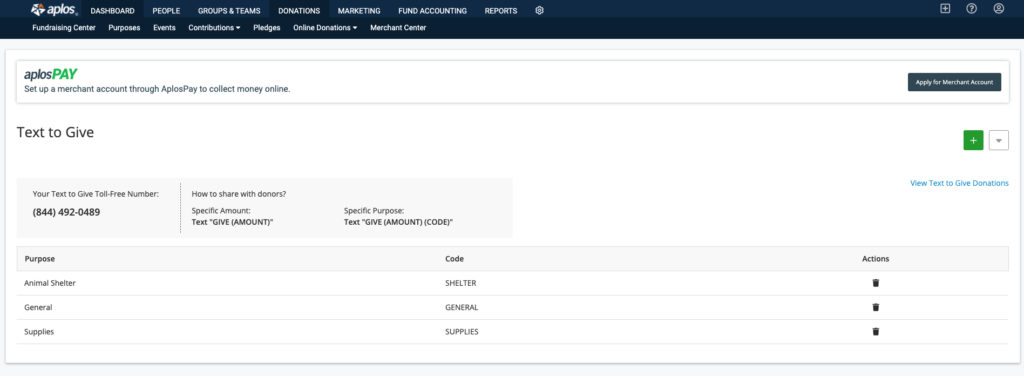Viewport: 1024px width, 376px height.
Task: Click the 'Text "GIVE (AMOUNT)"' instruction
Action: 232,222
